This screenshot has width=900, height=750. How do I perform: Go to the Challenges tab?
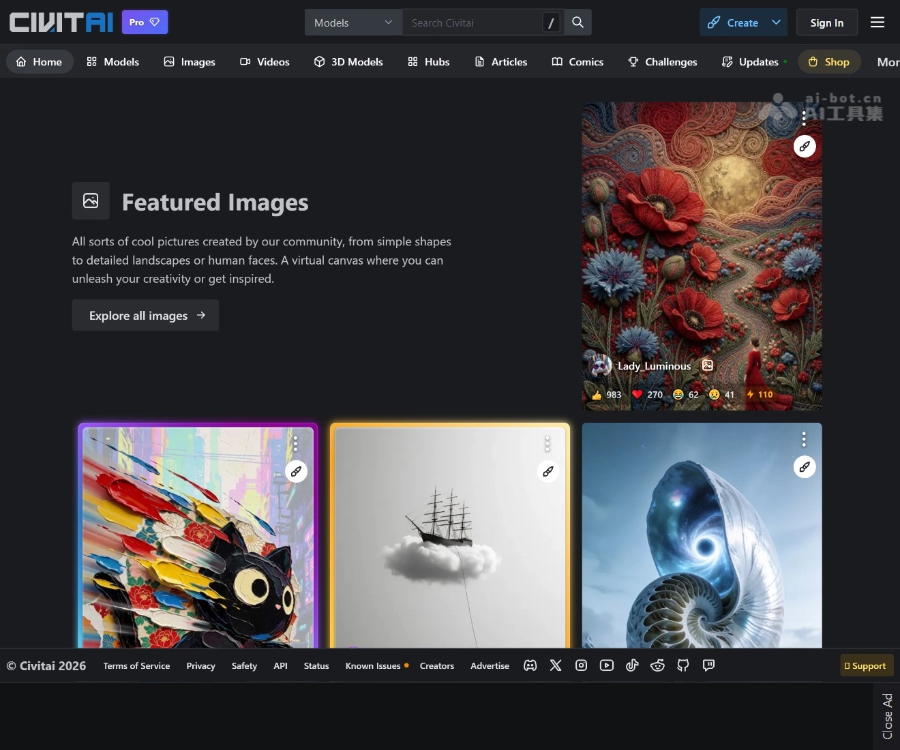(662, 61)
